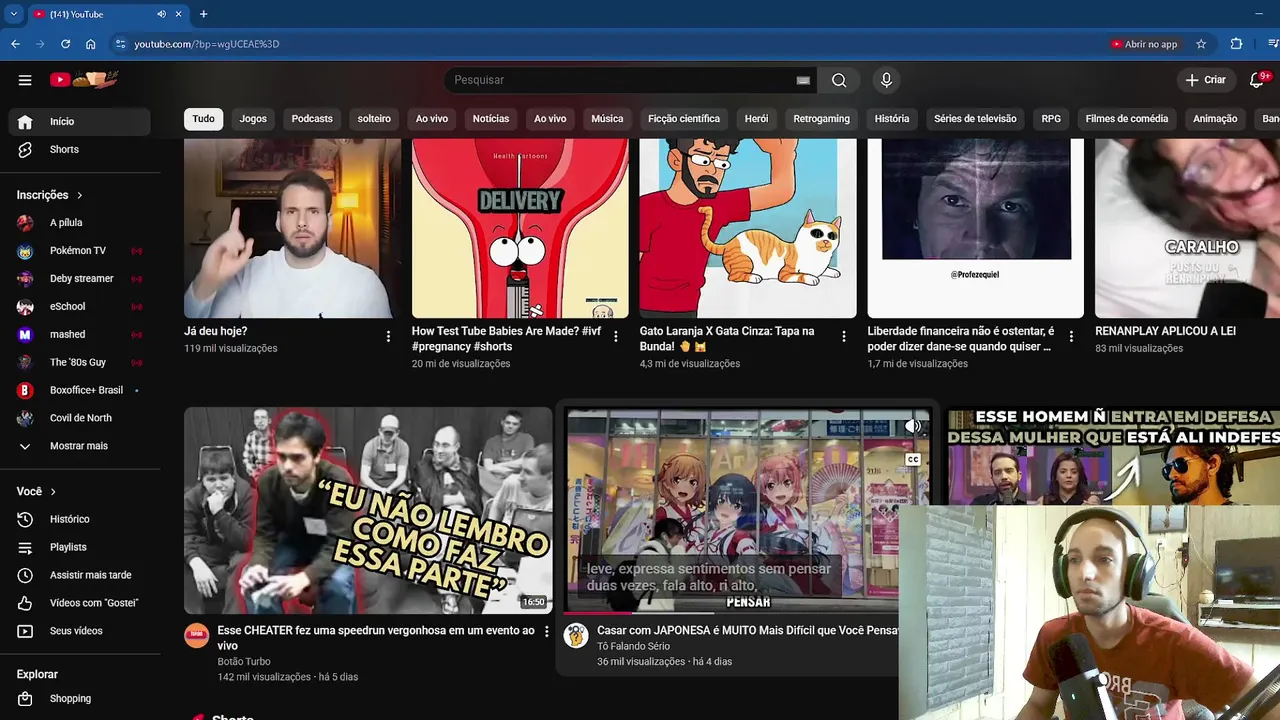
Task: Open eSchool channel subscription
Action: 80,307
